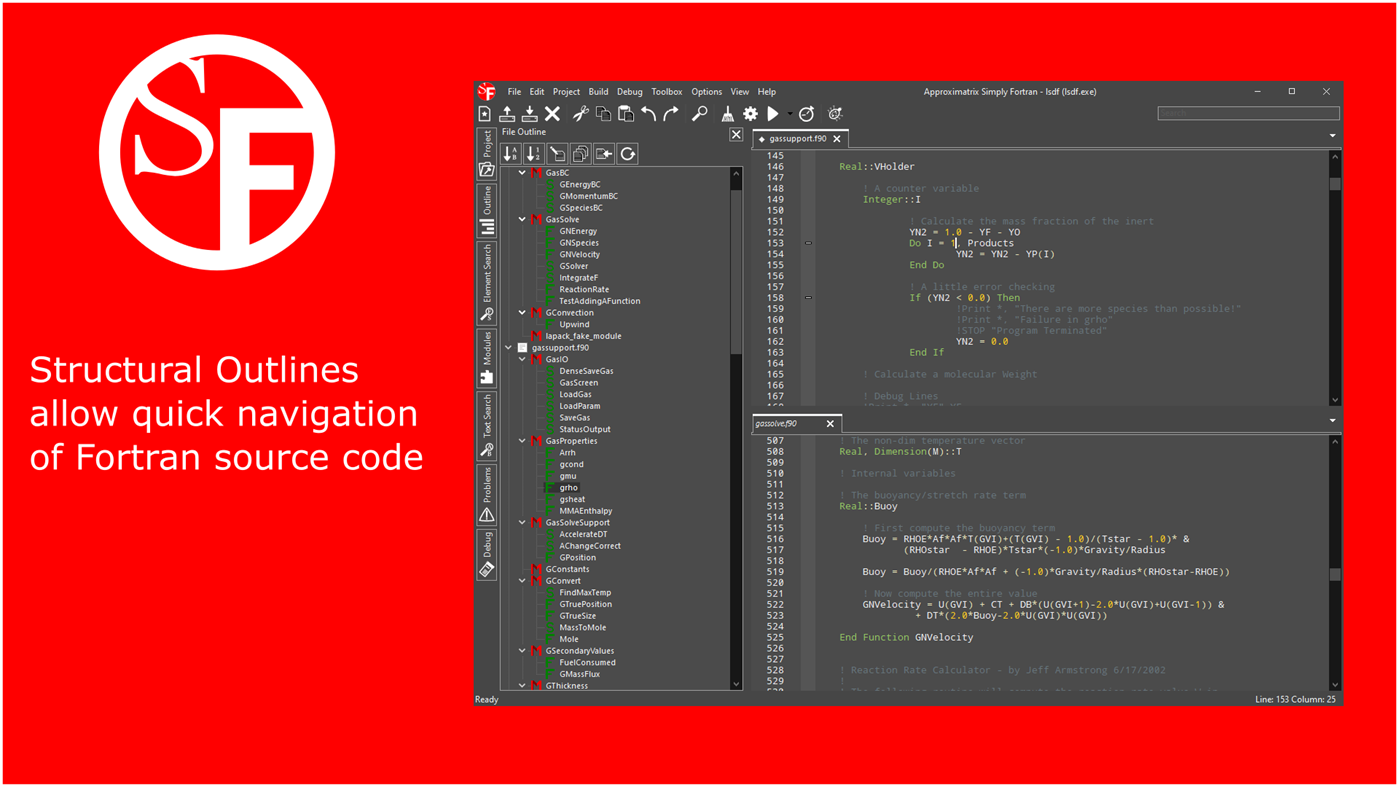Collapse the GasSolveSupport module node
1399x787 pixels.
pyautogui.click(x=522, y=523)
